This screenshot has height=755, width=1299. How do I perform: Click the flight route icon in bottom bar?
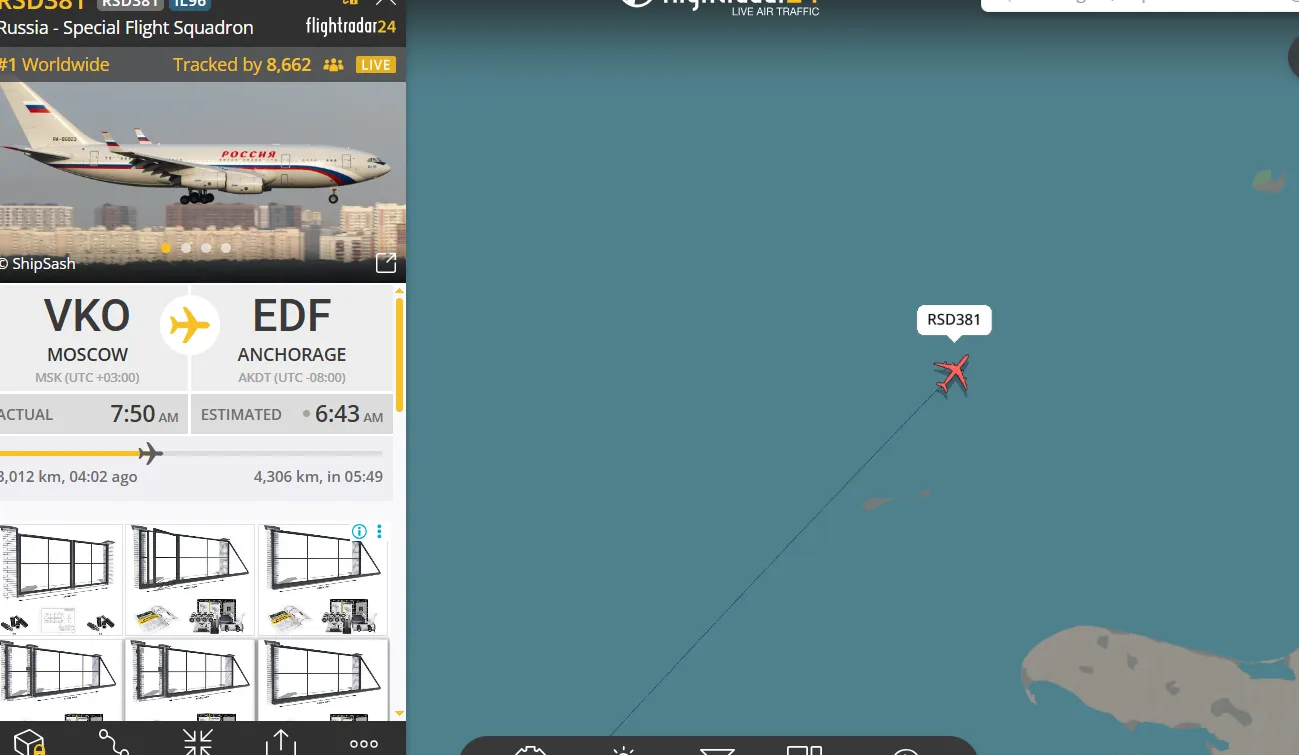click(114, 742)
